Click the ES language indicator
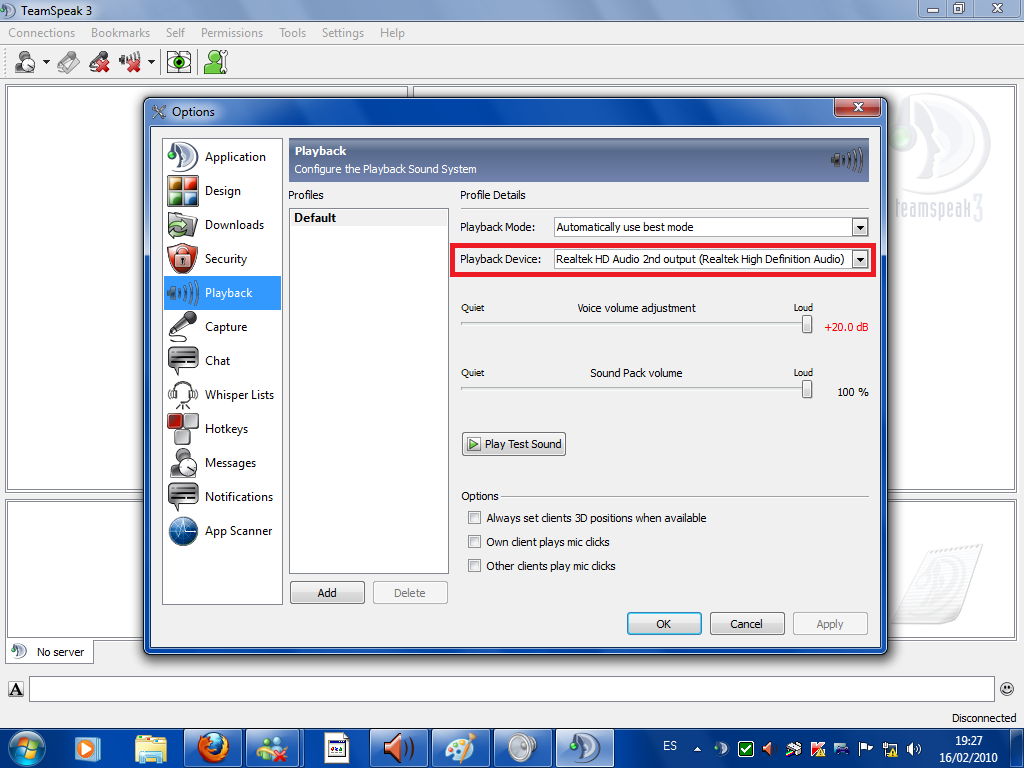Viewport: 1024px width, 768px height. click(x=670, y=746)
